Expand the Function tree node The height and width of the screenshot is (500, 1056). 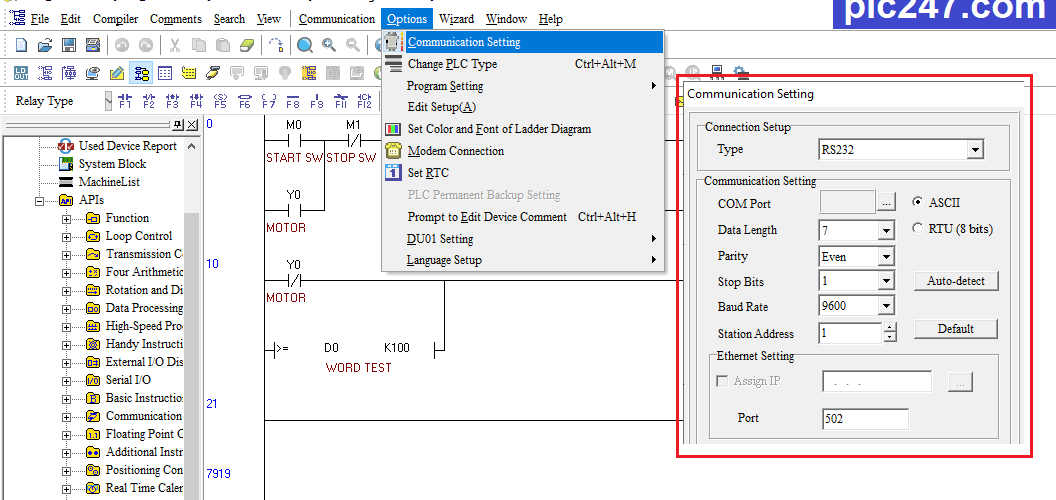click(x=67, y=219)
